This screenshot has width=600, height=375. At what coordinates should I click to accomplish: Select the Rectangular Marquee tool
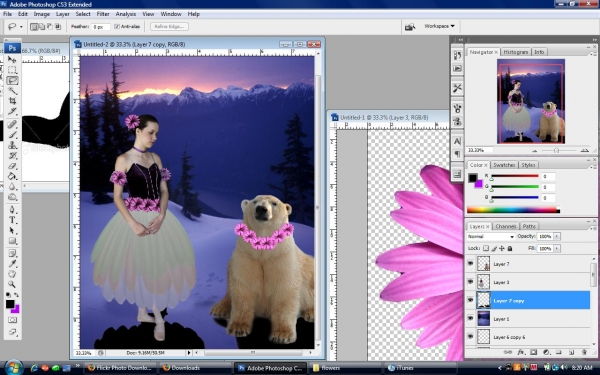[12, 70]
